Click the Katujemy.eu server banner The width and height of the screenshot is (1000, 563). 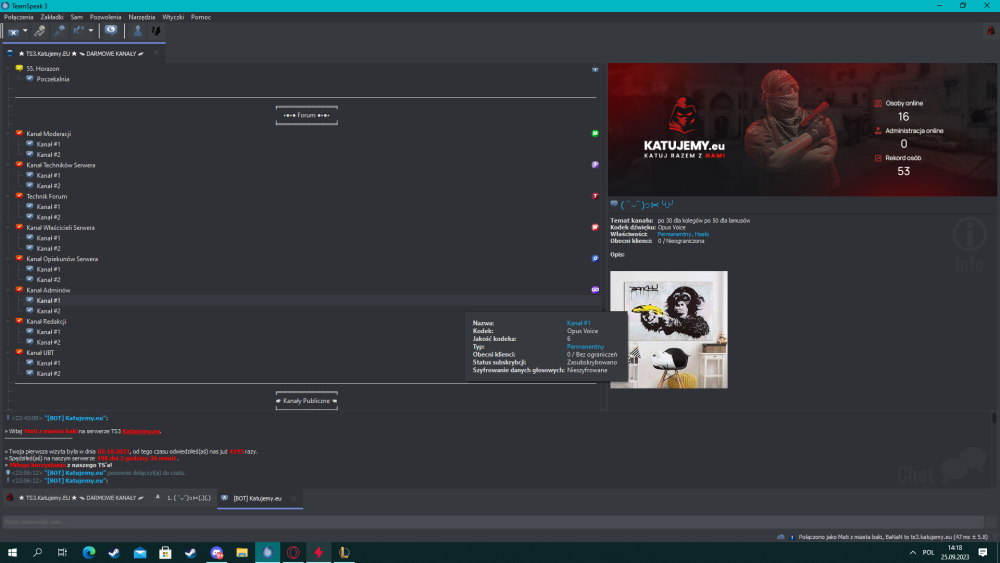coord(802,129)
